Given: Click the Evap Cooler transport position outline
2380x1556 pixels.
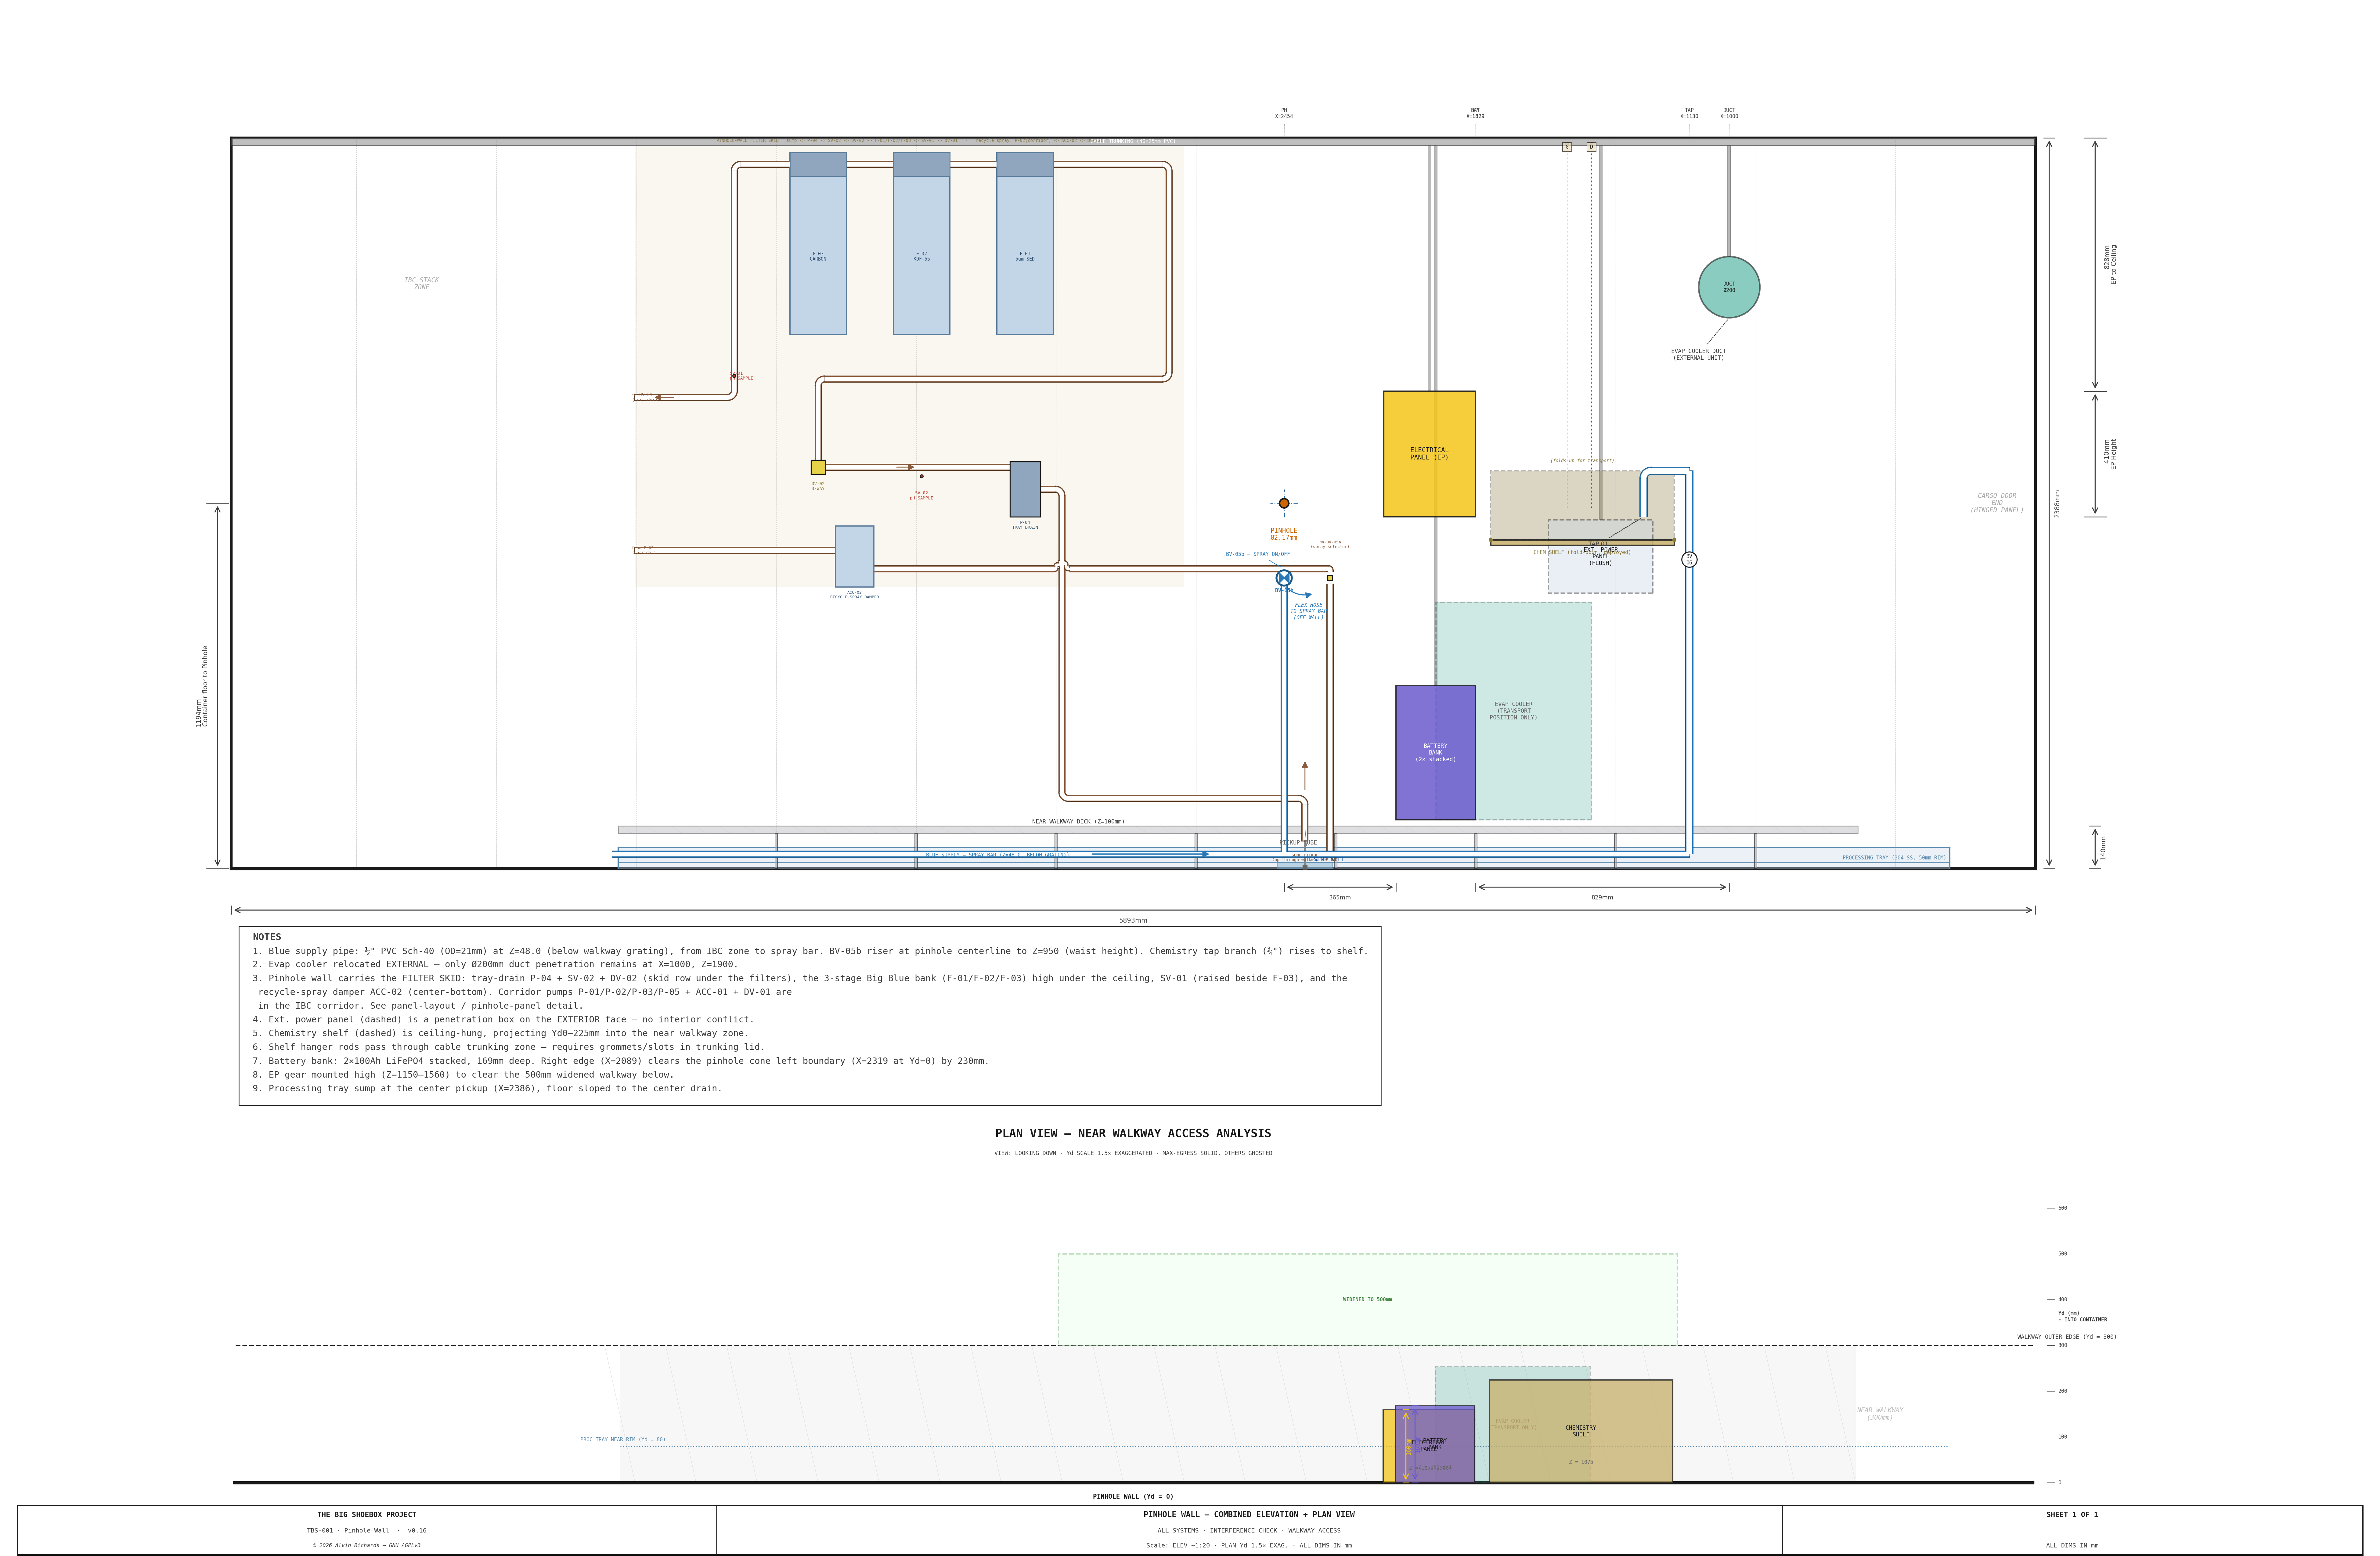Looking at the screenshot, I should click(1514, 711).
